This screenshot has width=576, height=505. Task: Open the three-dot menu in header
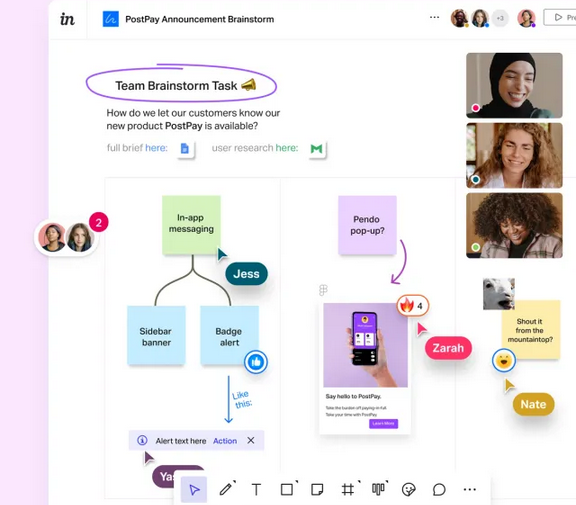[x=434, y=17]
